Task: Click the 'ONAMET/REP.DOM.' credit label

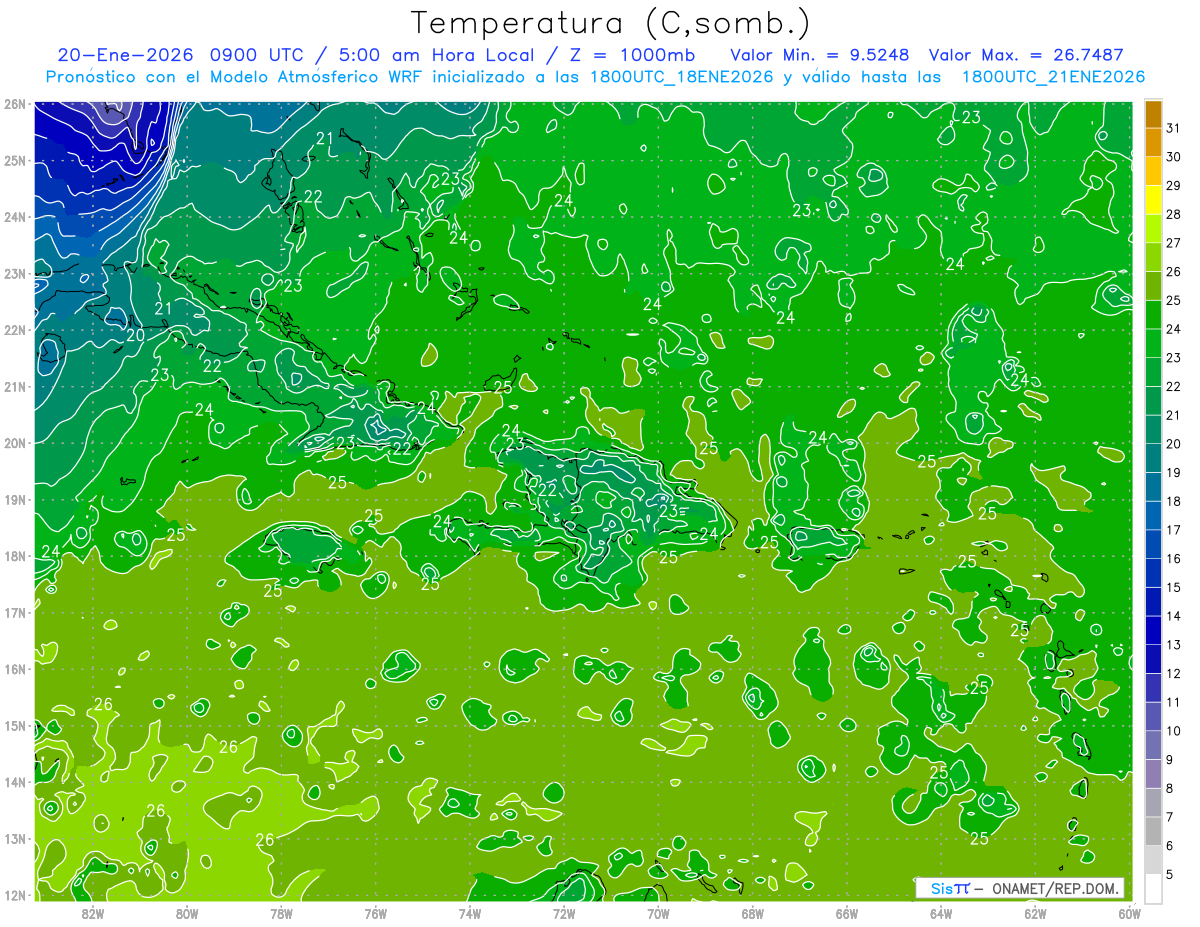Action: [x=1055, y=888]
